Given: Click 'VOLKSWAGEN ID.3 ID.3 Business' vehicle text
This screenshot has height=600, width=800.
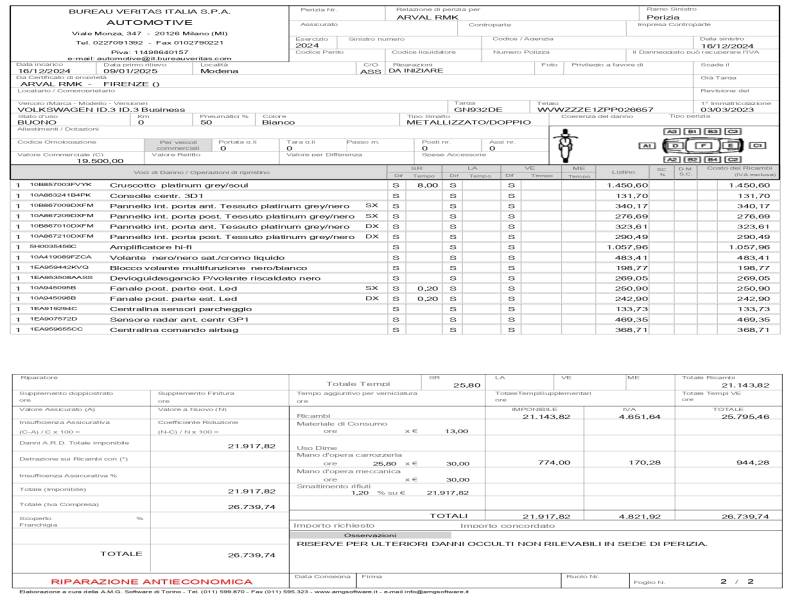Looking at the screenshot, I should (x=101, y=110).
